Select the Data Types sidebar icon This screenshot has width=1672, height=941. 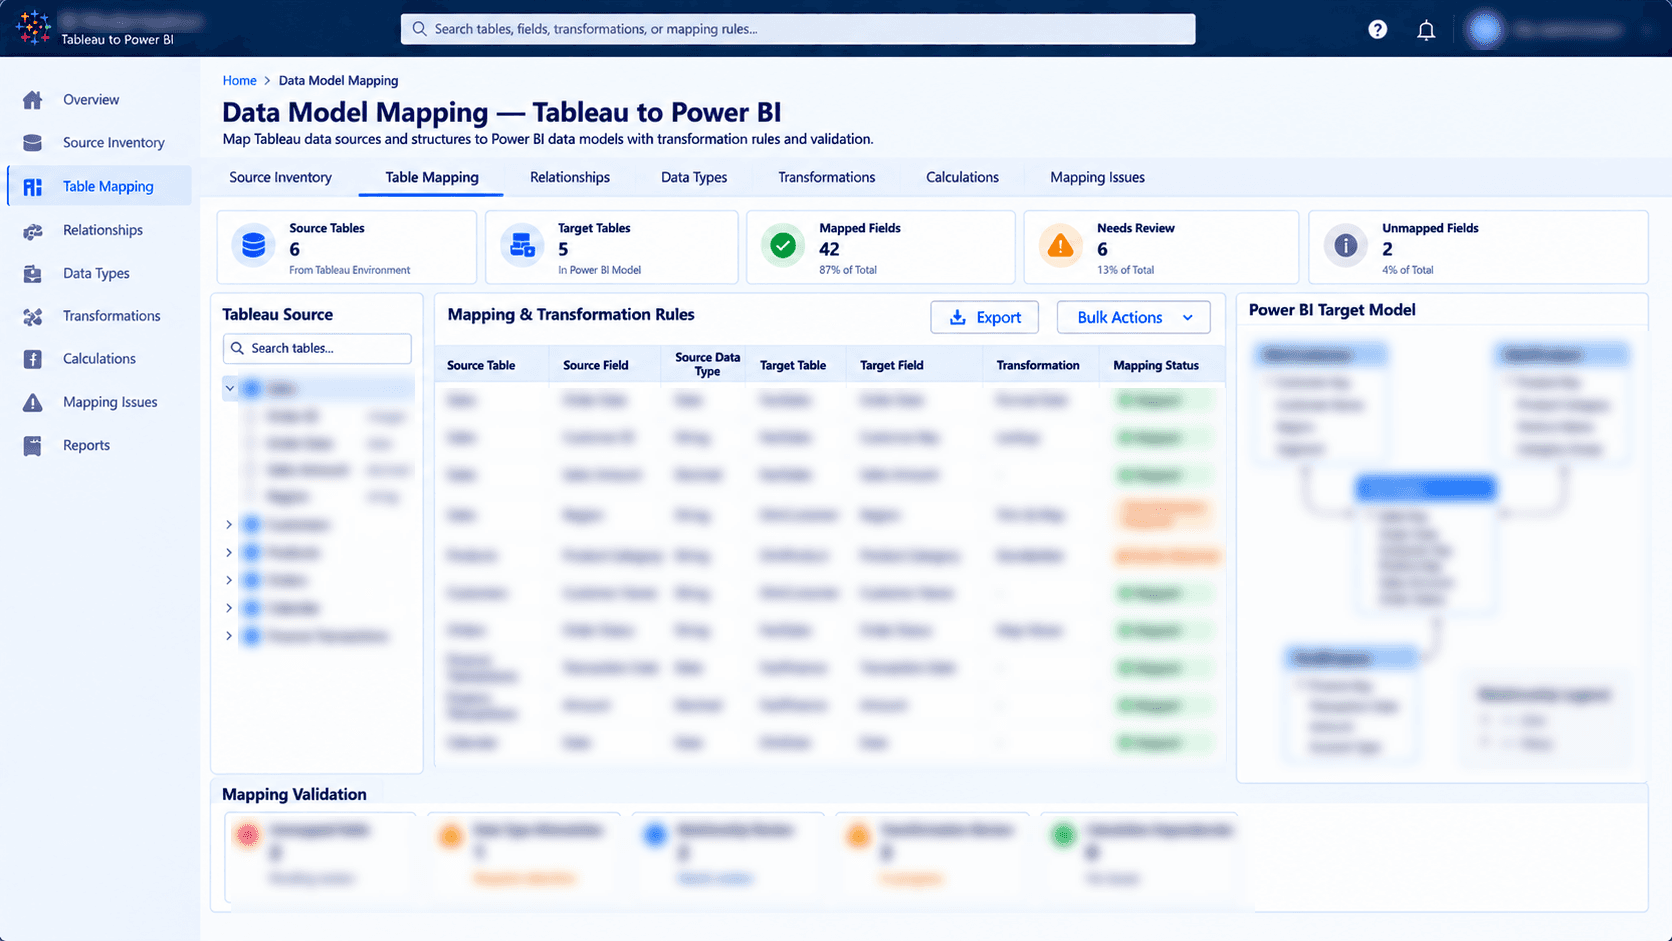(x=33, y=274)
